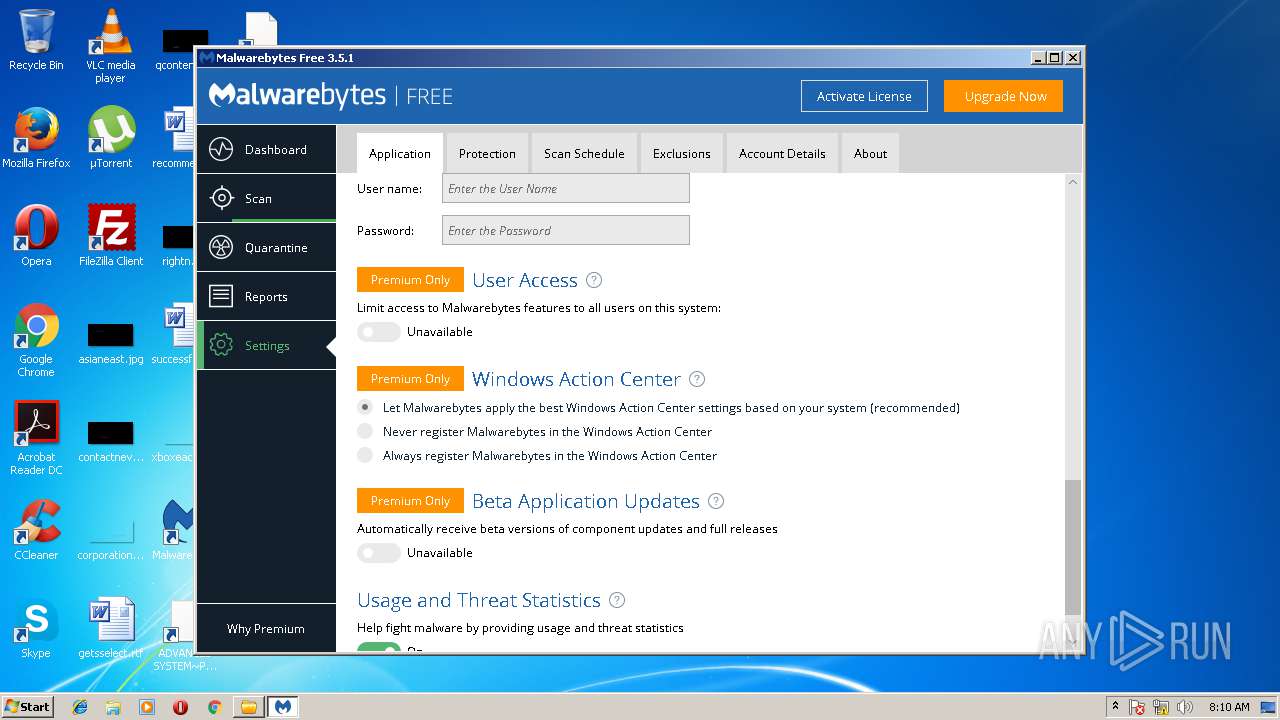Open asianeast.jpg desktop file
This screenshot has width=1280, height=720.
pyautogui.click(x=110, y=343)
